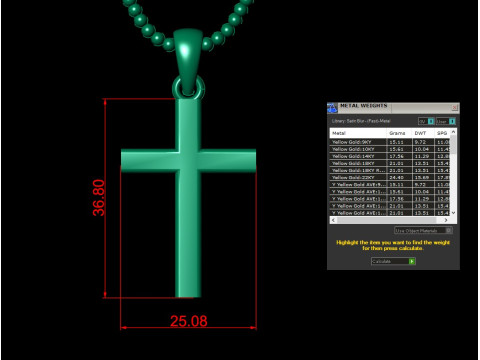Click the 36.80 height dimension label
This screenshot has height=360, width=480.
point(99,198)
